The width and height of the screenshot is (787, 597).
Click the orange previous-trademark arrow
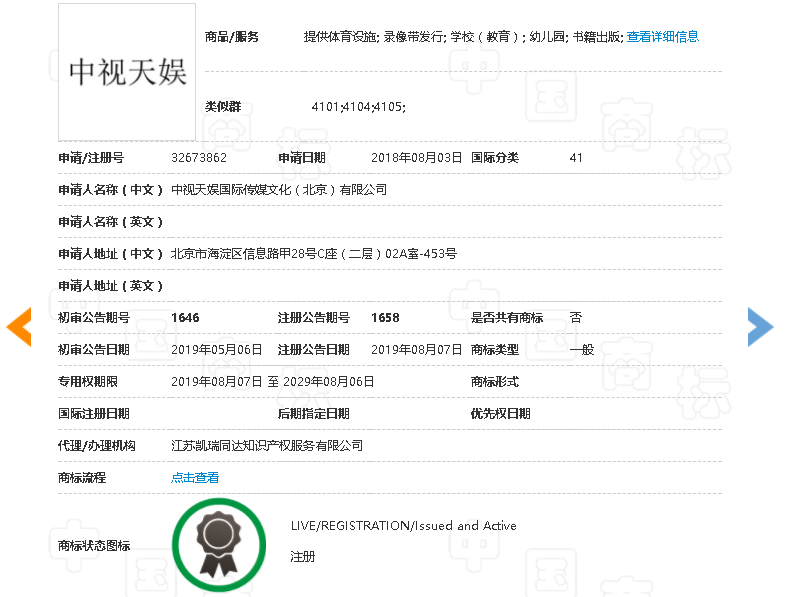tap(19, 327)
